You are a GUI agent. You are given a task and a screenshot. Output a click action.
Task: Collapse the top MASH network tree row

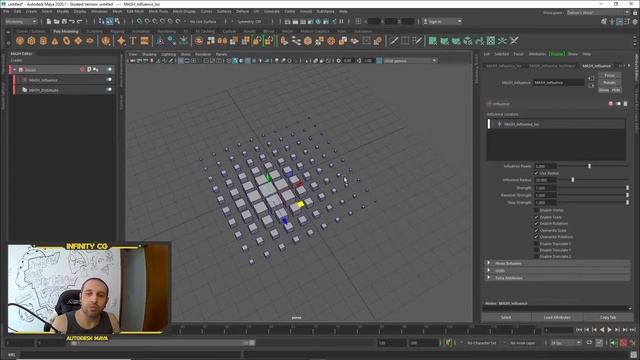tap(15, 70)
